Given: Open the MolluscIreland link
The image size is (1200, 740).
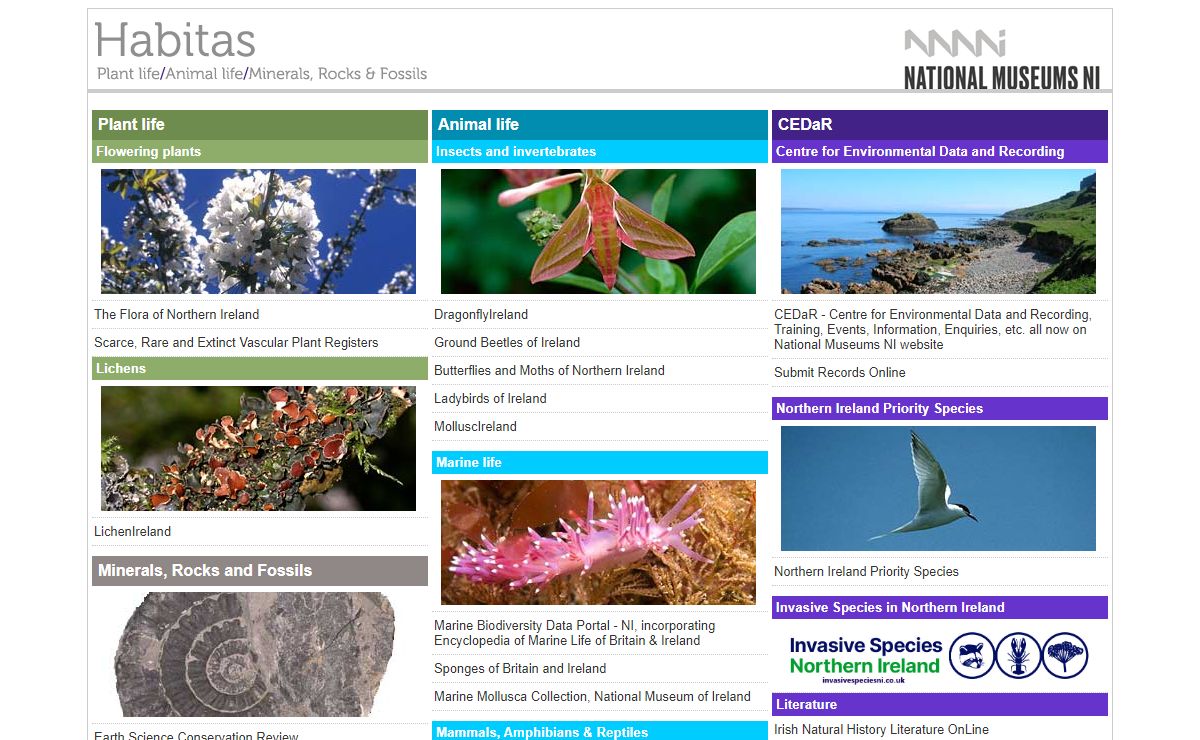Looking at the screenshot, I should tap(475, 426).
